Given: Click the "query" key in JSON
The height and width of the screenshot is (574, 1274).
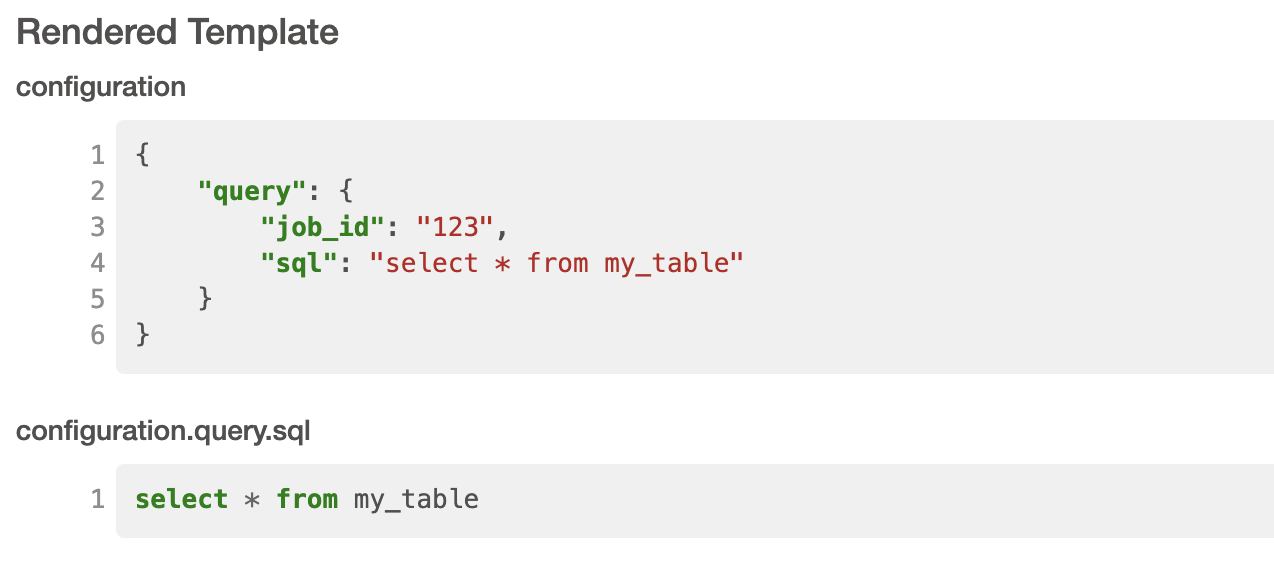Looking at the screenshot, I should point(252,191).
